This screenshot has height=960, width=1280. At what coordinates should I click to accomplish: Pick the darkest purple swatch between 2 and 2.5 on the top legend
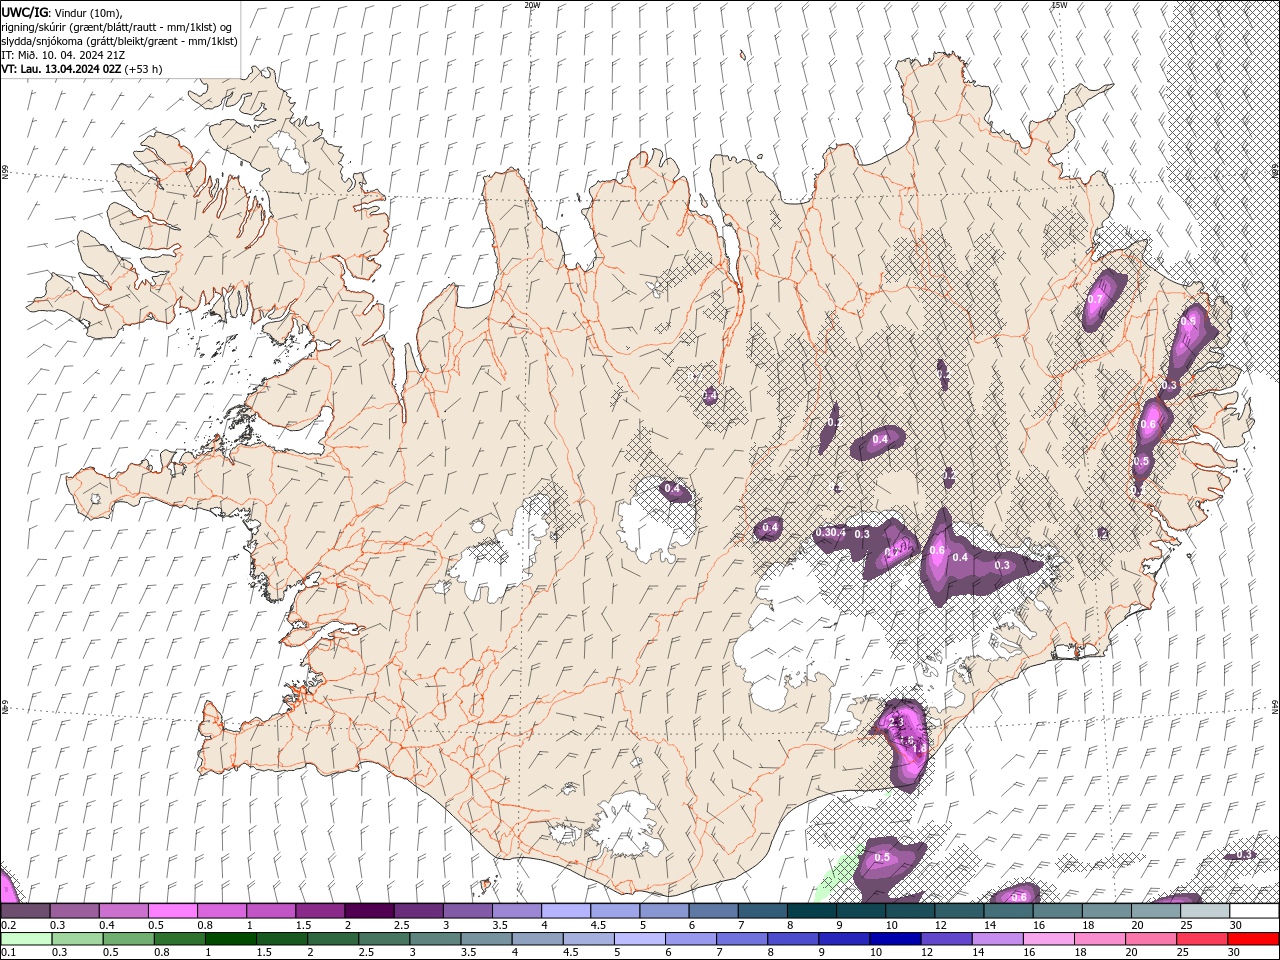click(x=369, y=911)
